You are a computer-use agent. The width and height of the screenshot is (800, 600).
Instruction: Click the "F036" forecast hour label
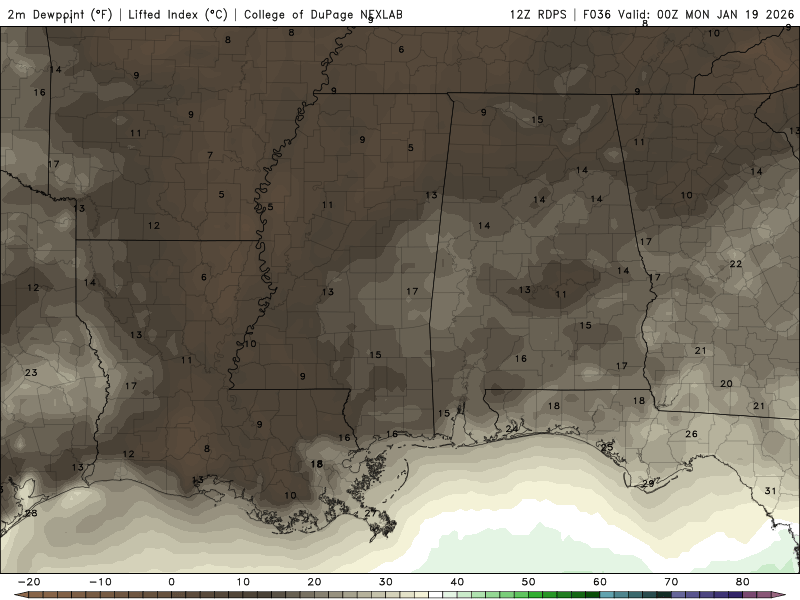[x=596, y=14]
